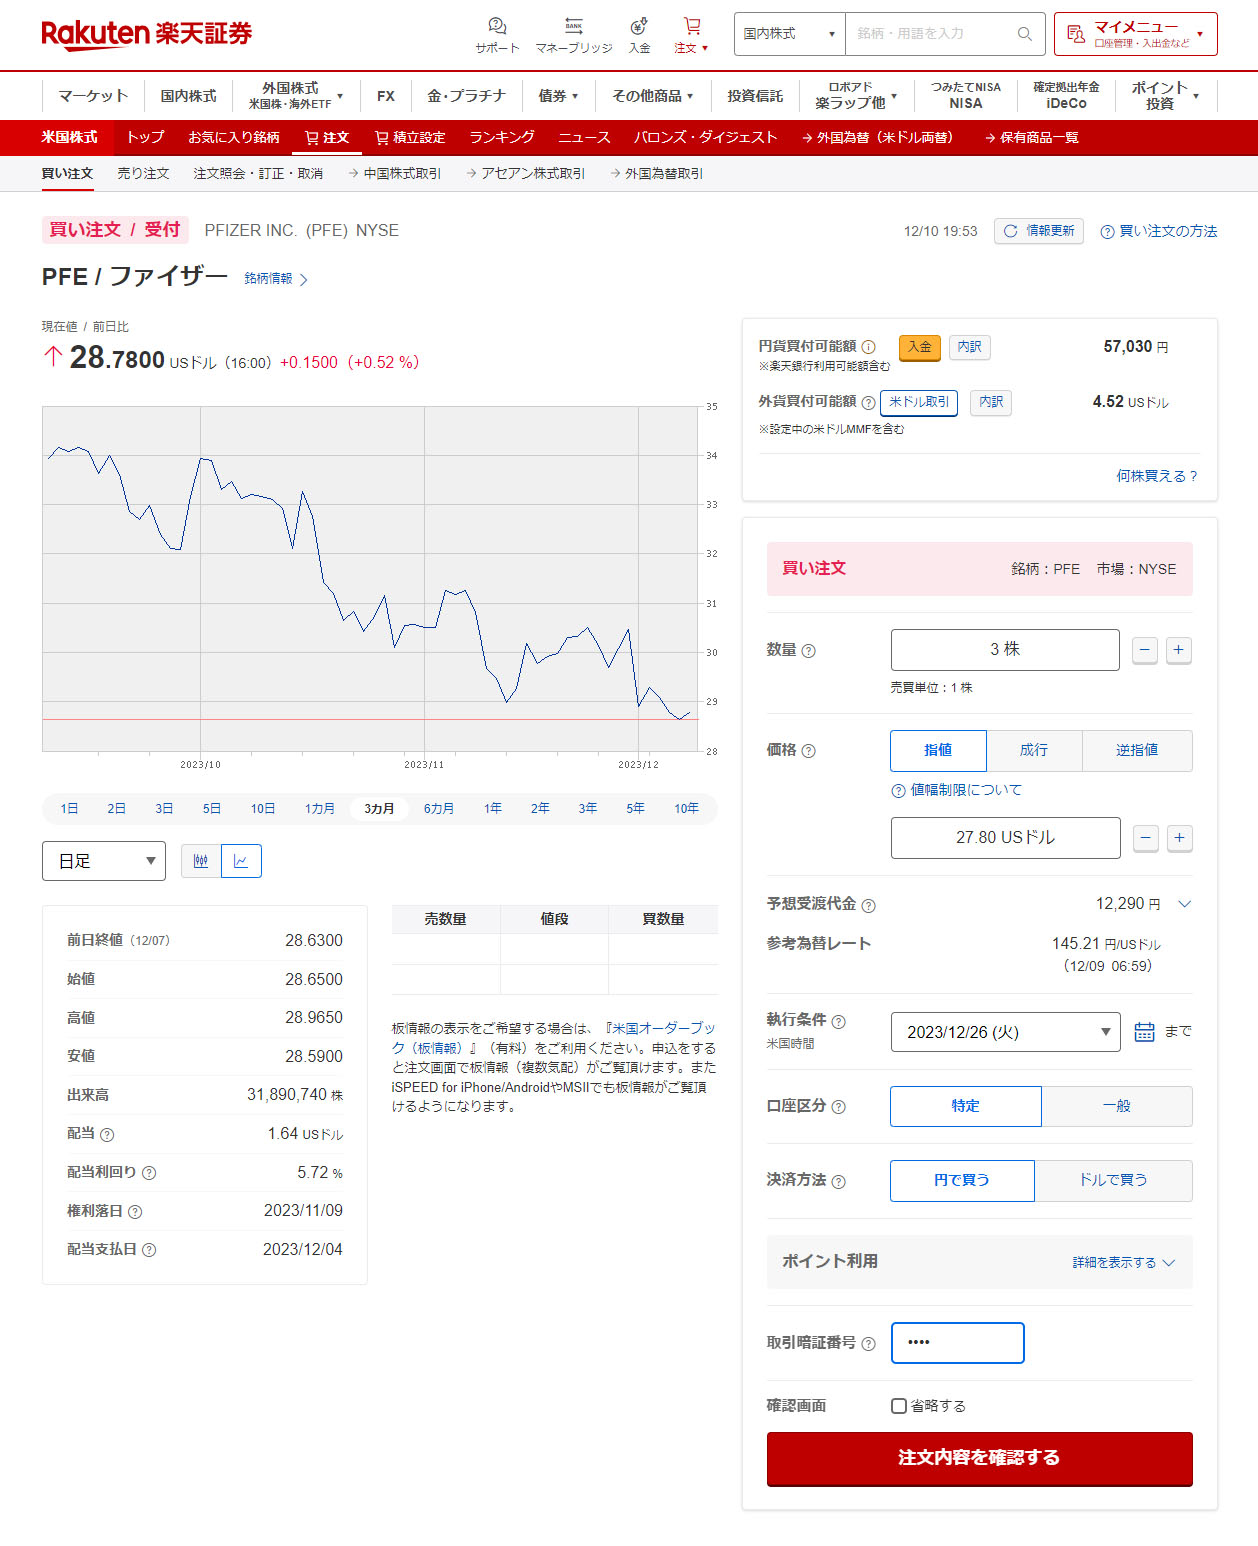1258x1546 pixels.
Task: Click help icon next to 数量
Action: pyautogui.click(x=809, y=651)
